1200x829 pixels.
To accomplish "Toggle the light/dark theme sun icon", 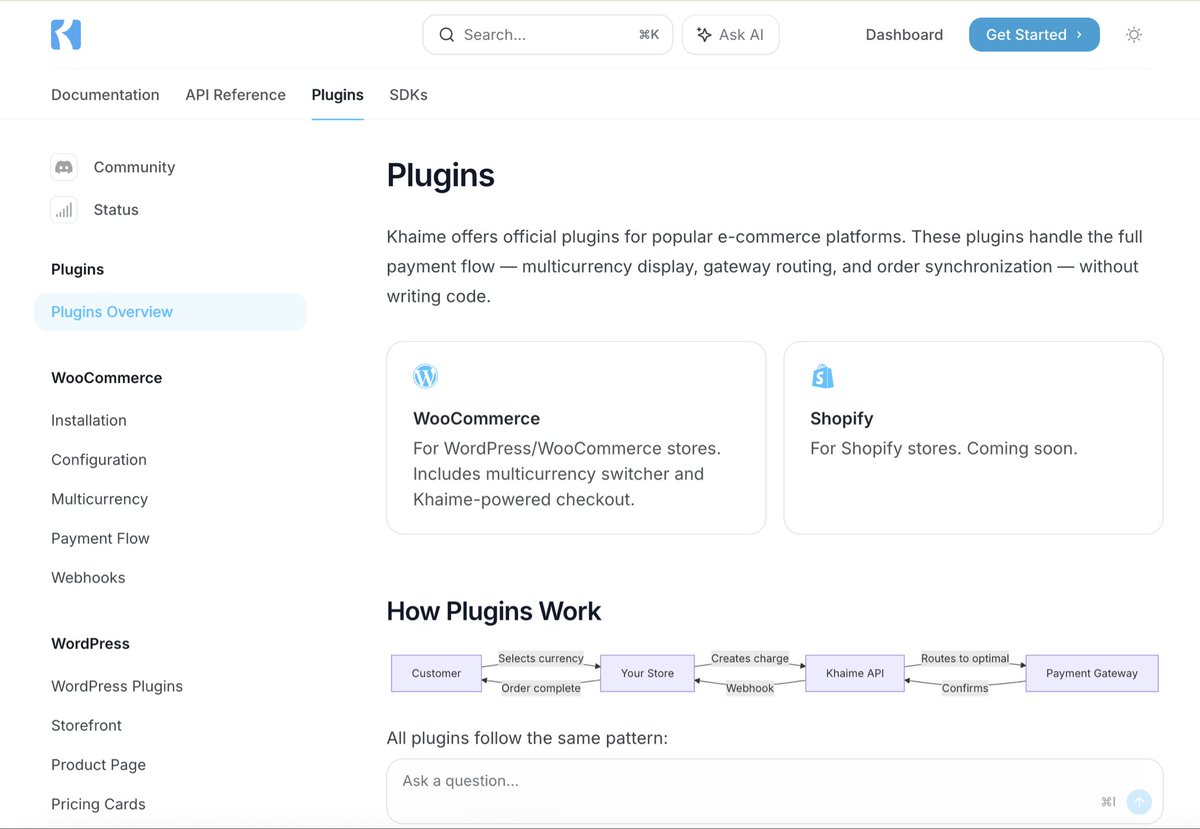I will click(x=1133, y=34).
